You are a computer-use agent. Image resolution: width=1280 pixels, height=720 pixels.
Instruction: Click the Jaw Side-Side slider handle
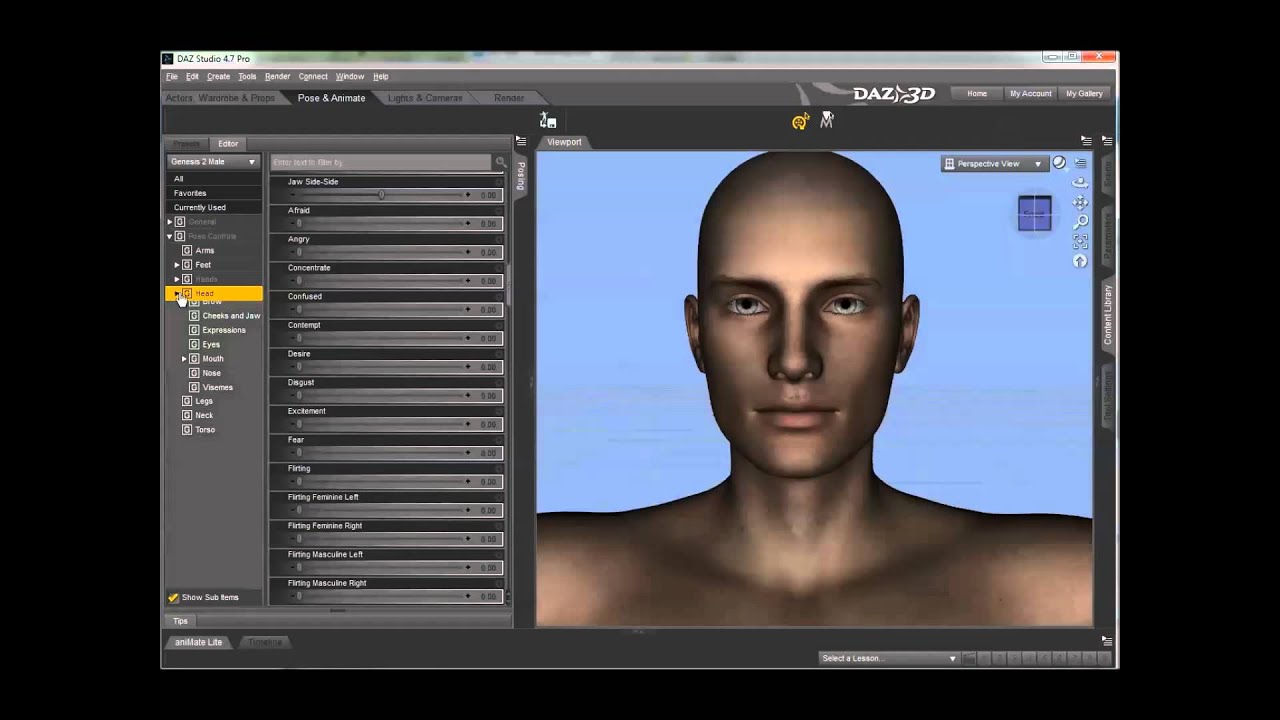pyautogui.click(x=381, y=195)
